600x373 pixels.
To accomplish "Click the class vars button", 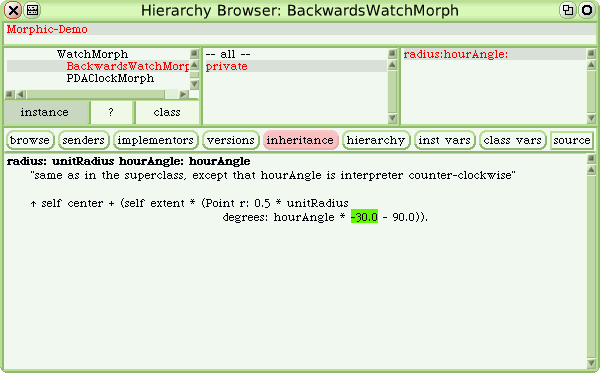I will [512, 140].
